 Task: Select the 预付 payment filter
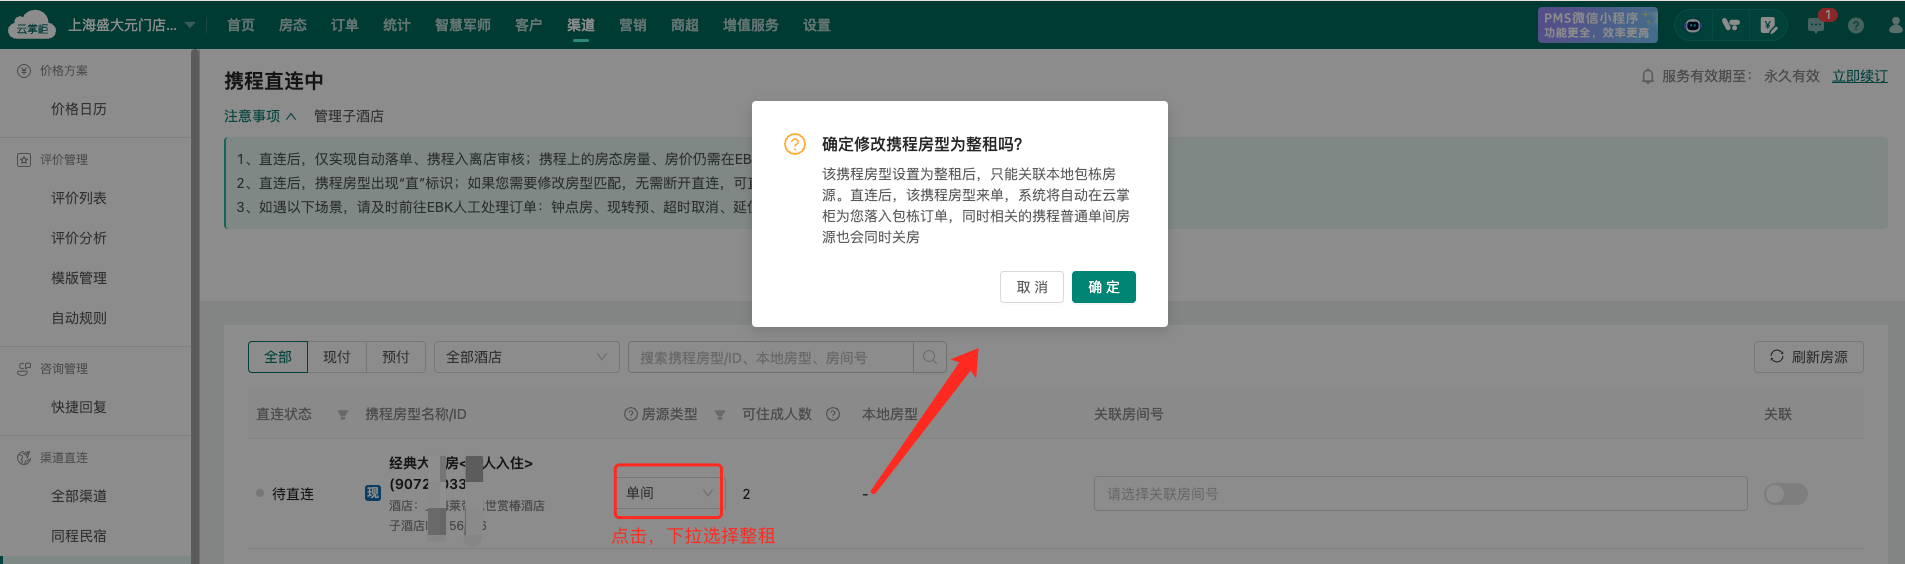coord(396,357)
